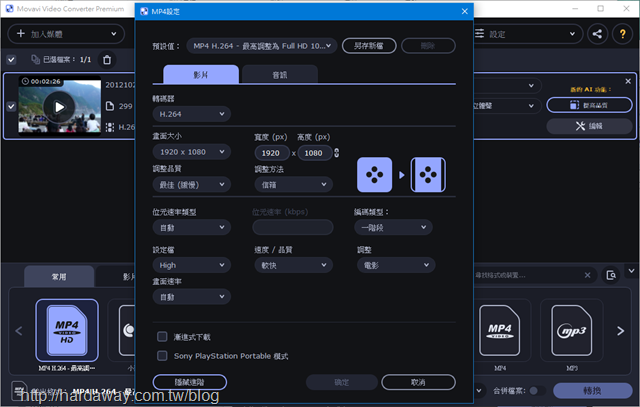Click the height field showing 1080
The image size is (640, 407).
(x=315, y=153)
